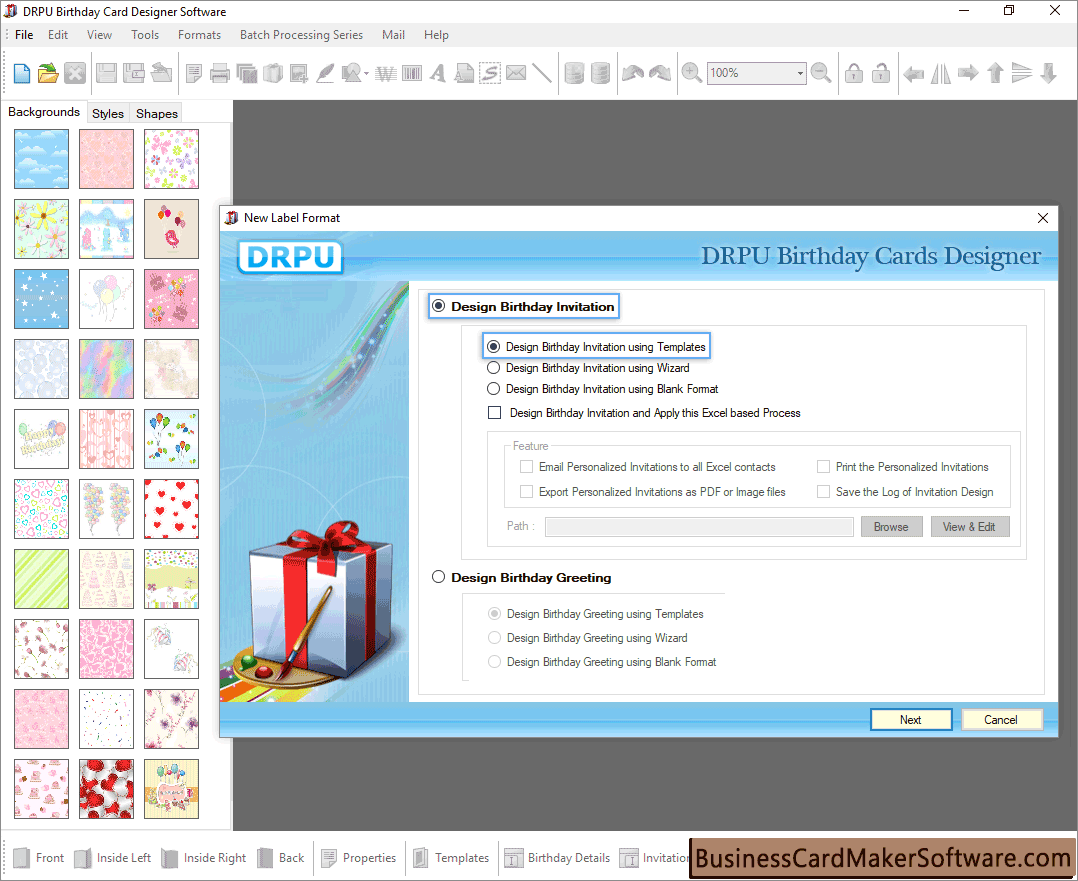Viewport: 1078px width, 881px height.
Task: Expand the shapes tool dropdown arrow
Action: 366,74
